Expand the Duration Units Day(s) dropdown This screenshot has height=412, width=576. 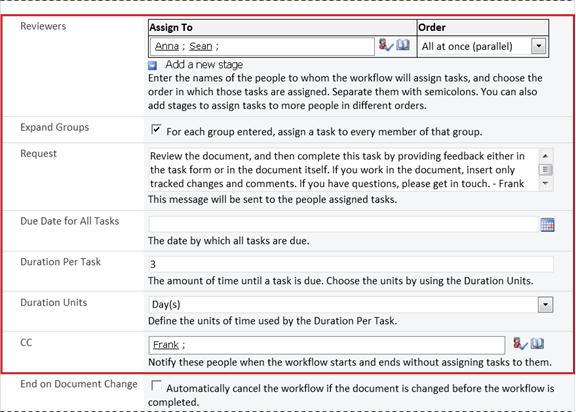point(546,305)
